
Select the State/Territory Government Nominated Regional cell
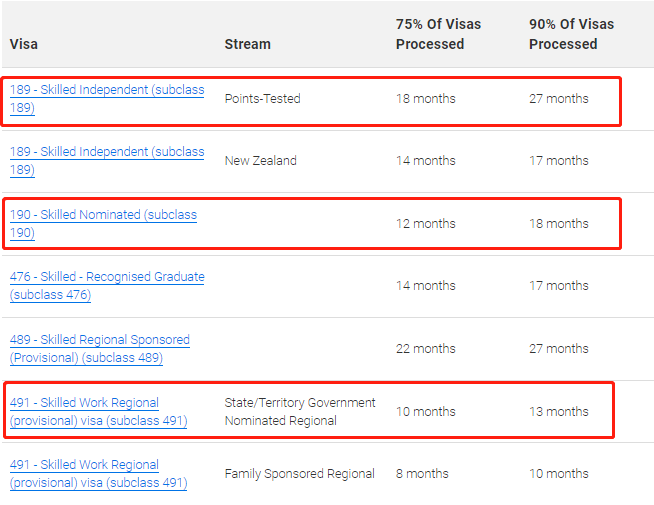pos(300,411)
